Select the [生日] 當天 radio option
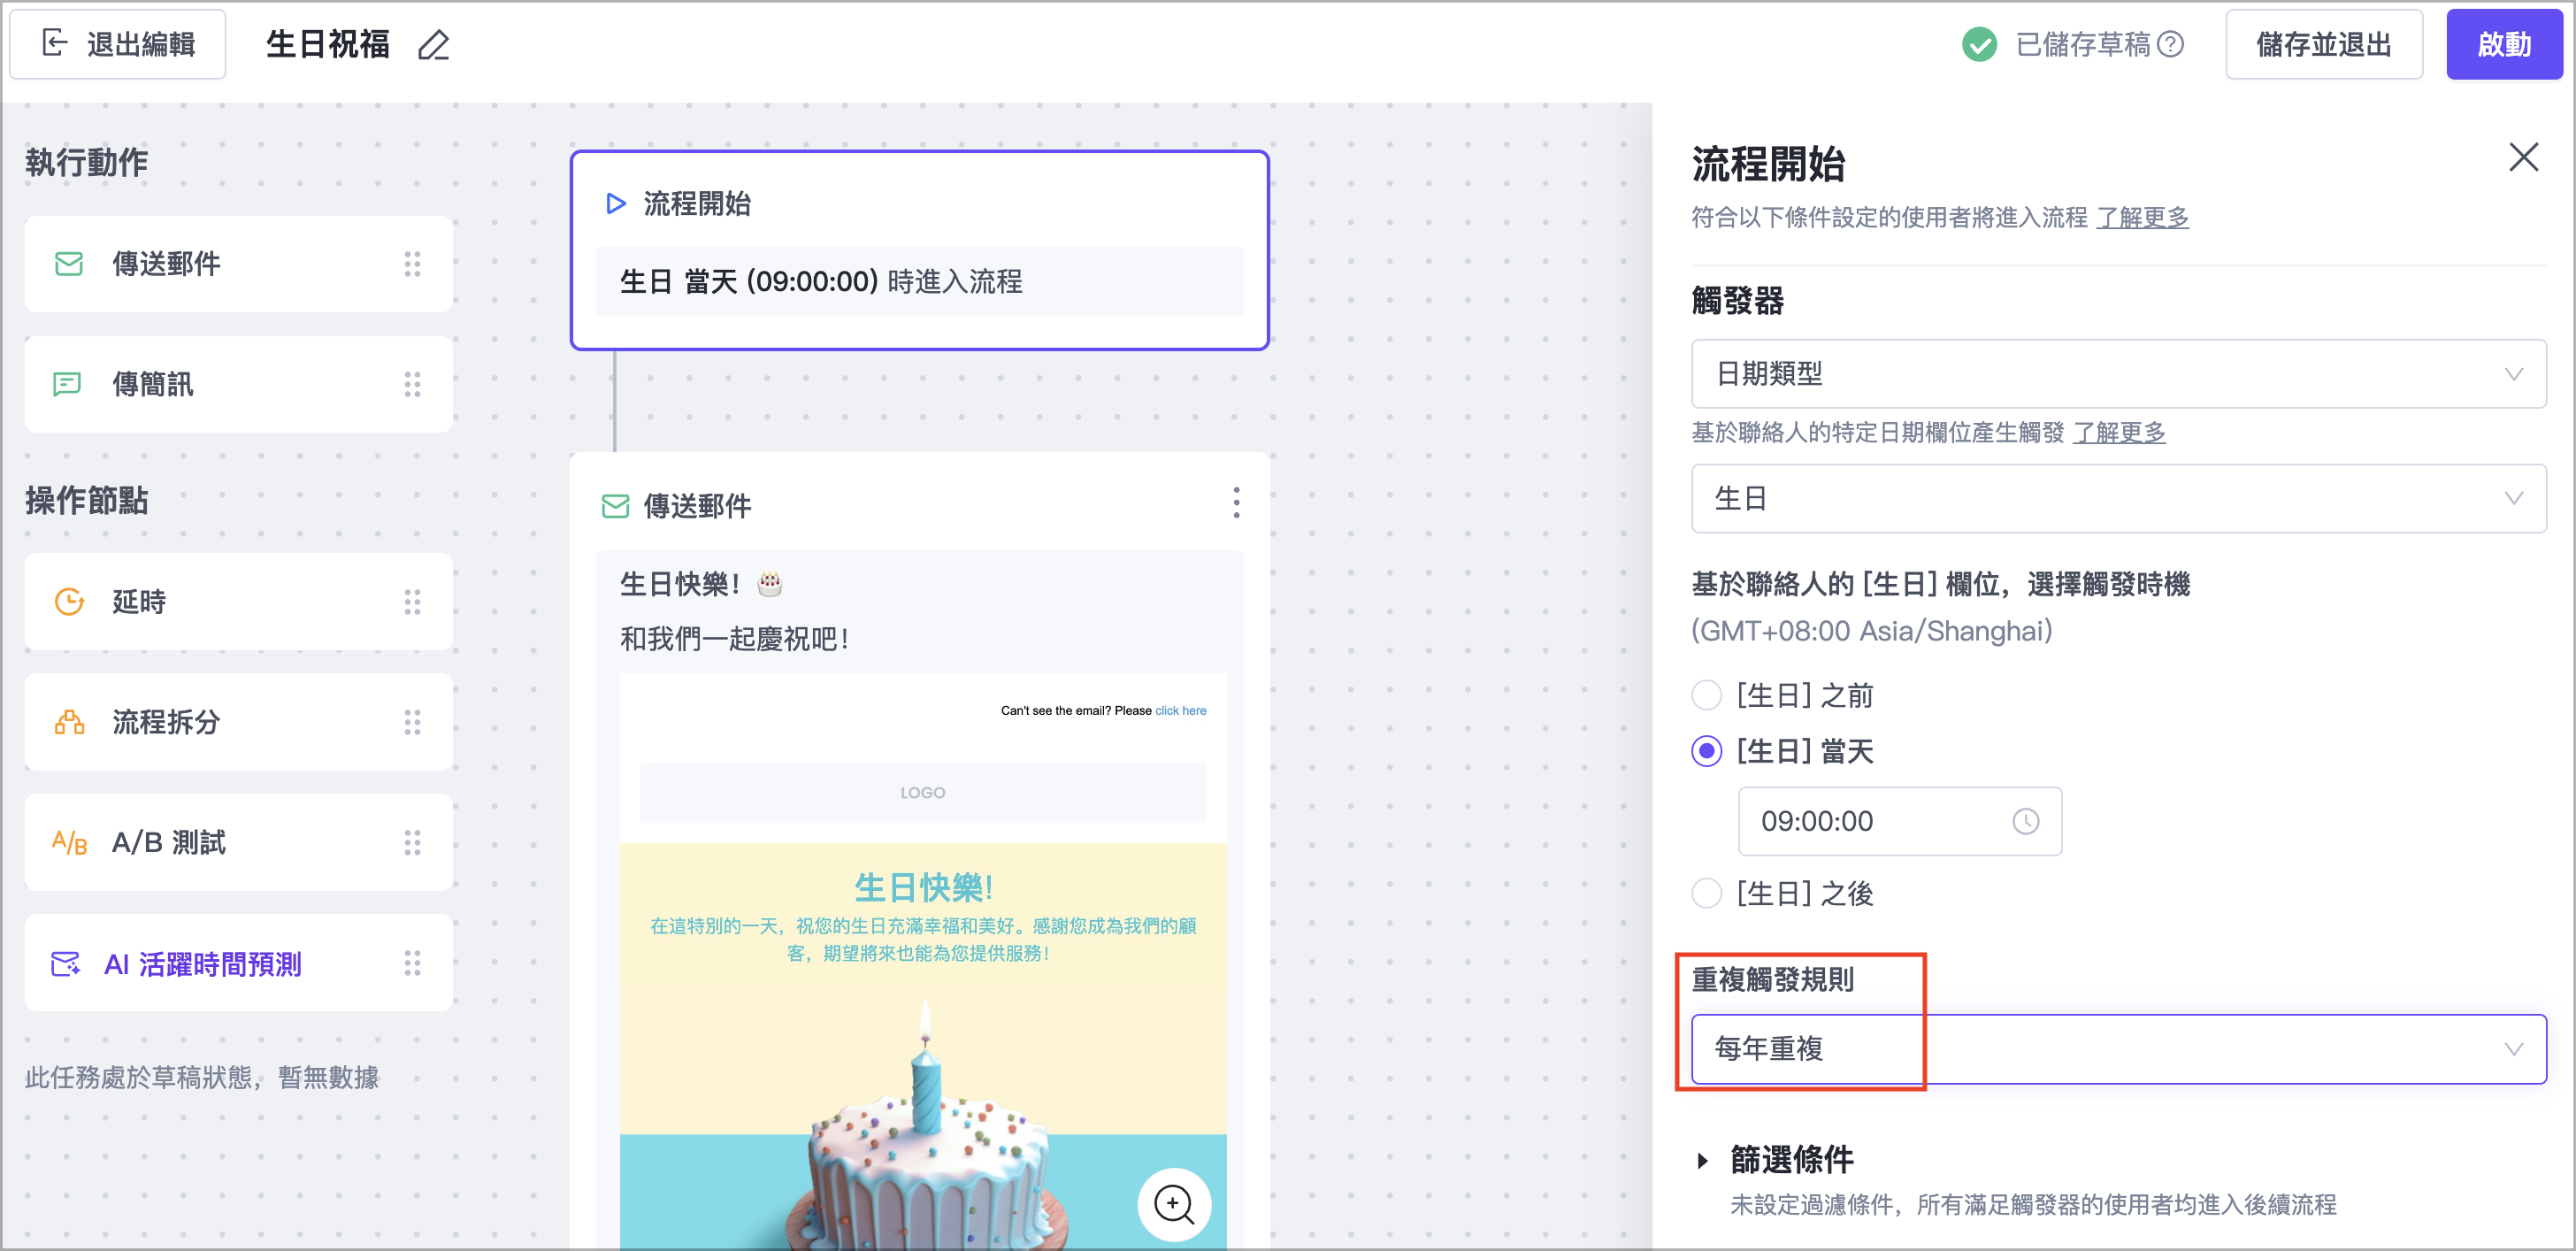Screen dimensions: 2576x1251 (1706, 751)
